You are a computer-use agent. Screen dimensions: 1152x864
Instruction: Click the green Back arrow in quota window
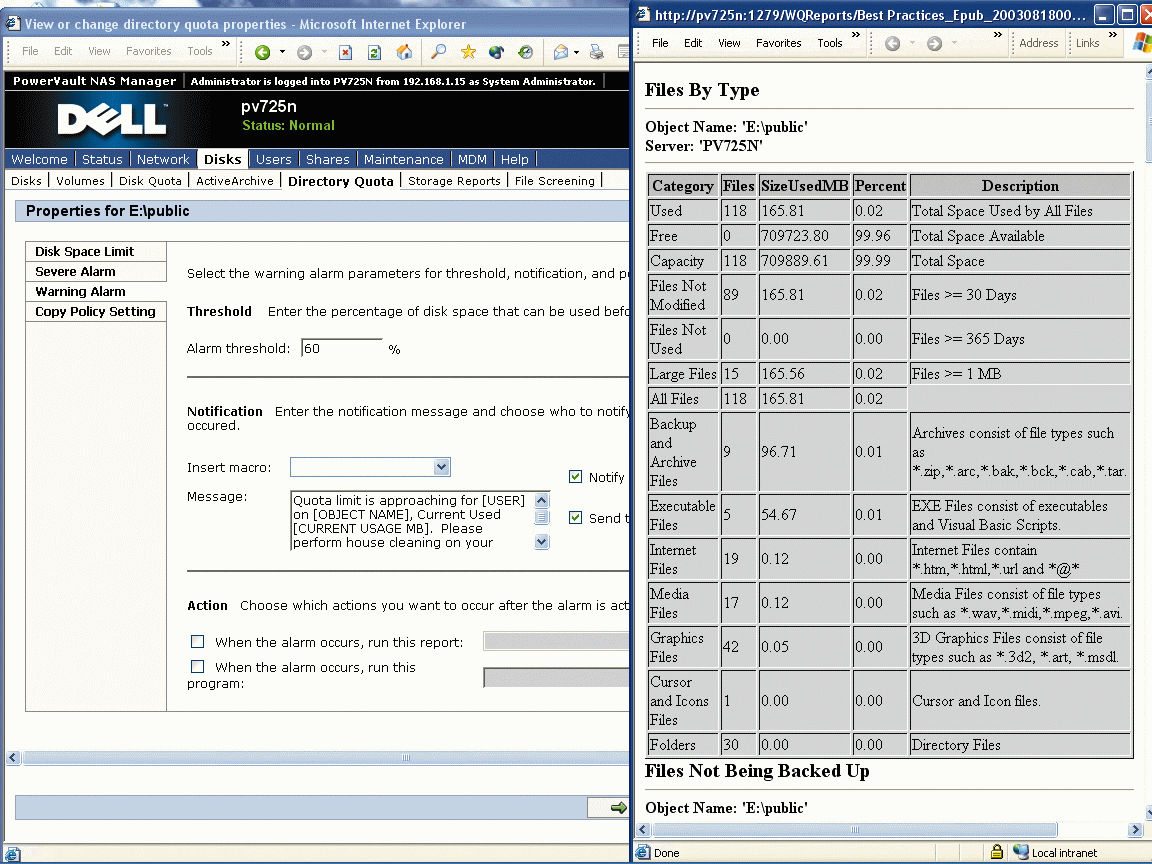coord(262,52)
